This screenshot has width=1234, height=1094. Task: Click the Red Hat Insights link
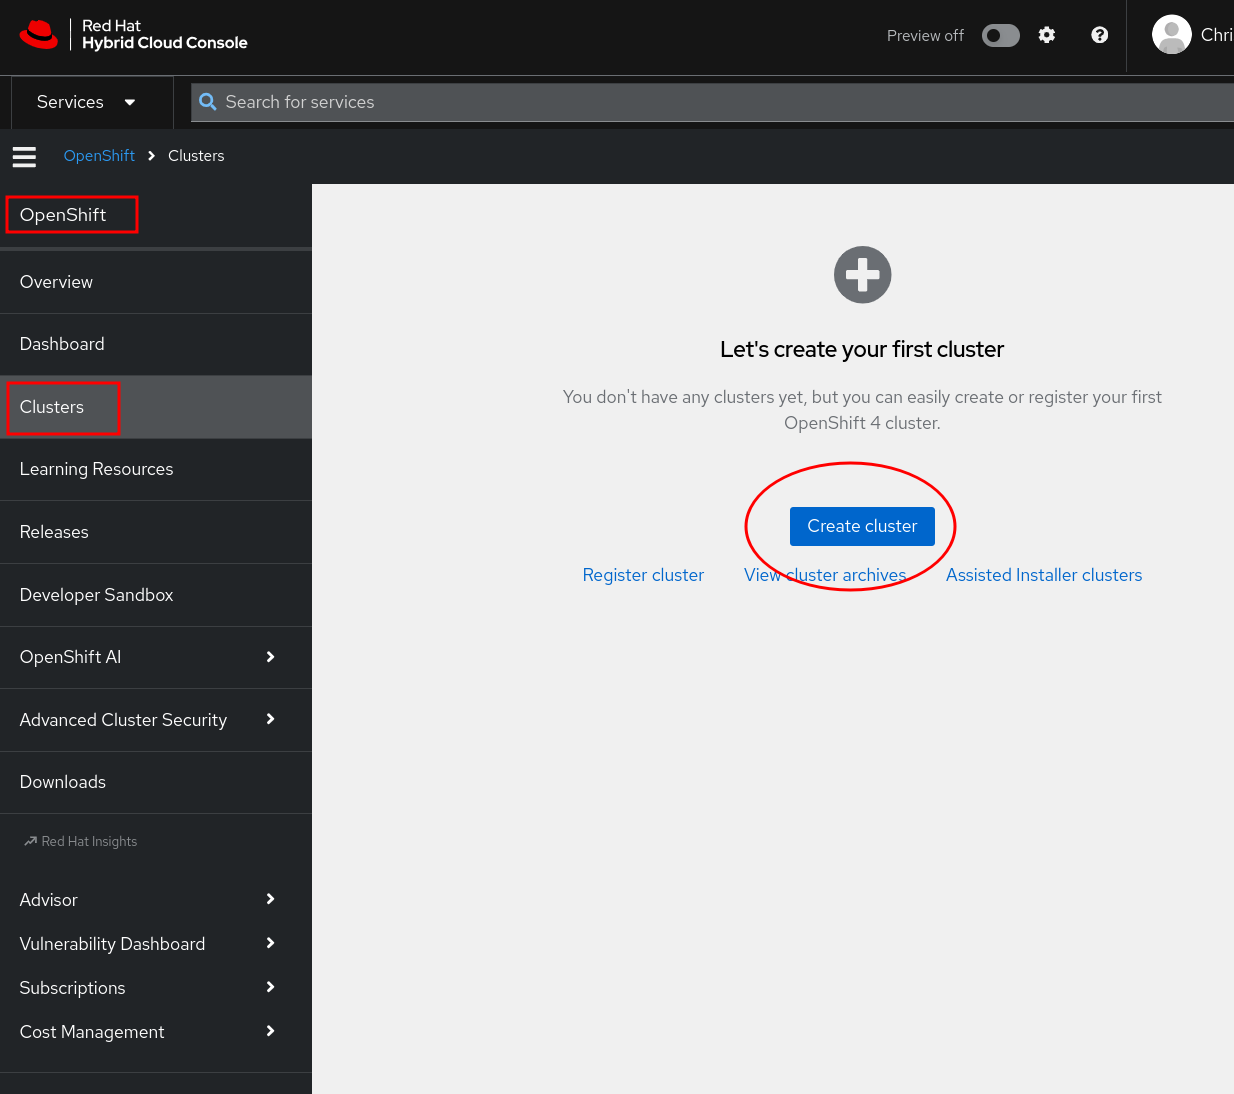coord(89,842)
